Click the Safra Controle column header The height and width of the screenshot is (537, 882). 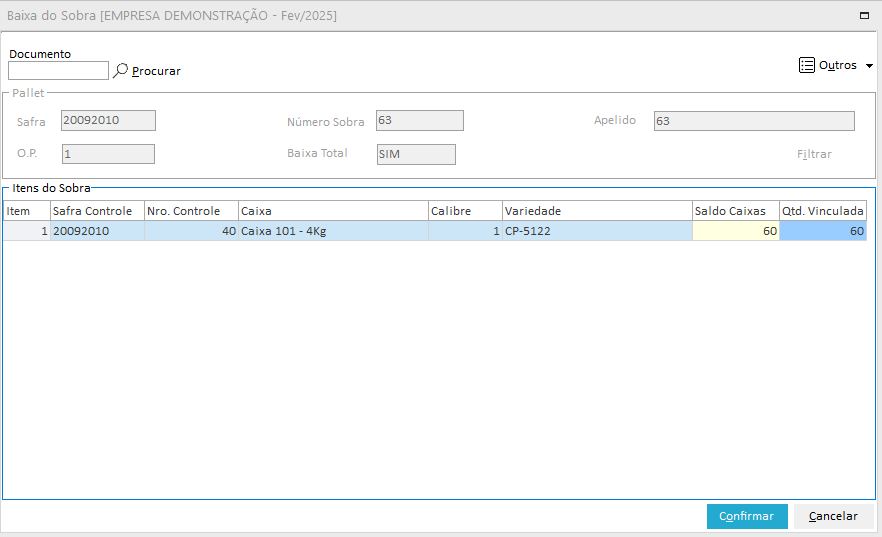[97, 211]
